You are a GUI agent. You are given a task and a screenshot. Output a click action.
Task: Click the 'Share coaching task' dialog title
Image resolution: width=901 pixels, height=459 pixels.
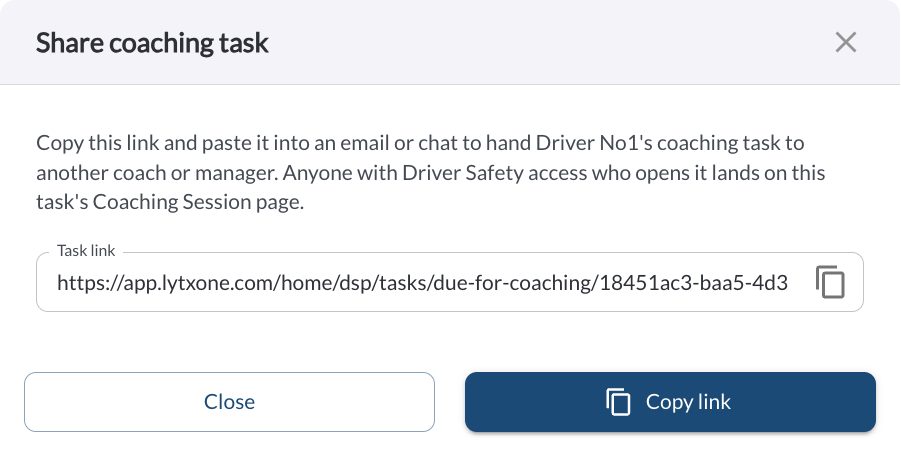click(x=152, y=43)
